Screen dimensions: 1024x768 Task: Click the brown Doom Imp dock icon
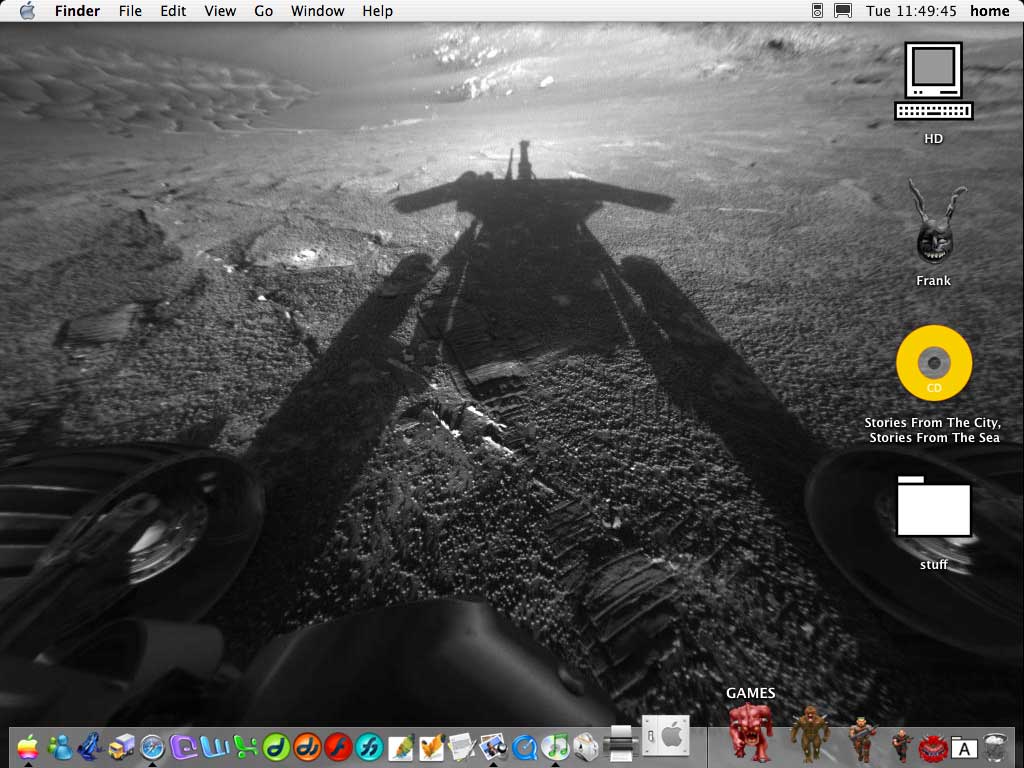pos(810,734)
